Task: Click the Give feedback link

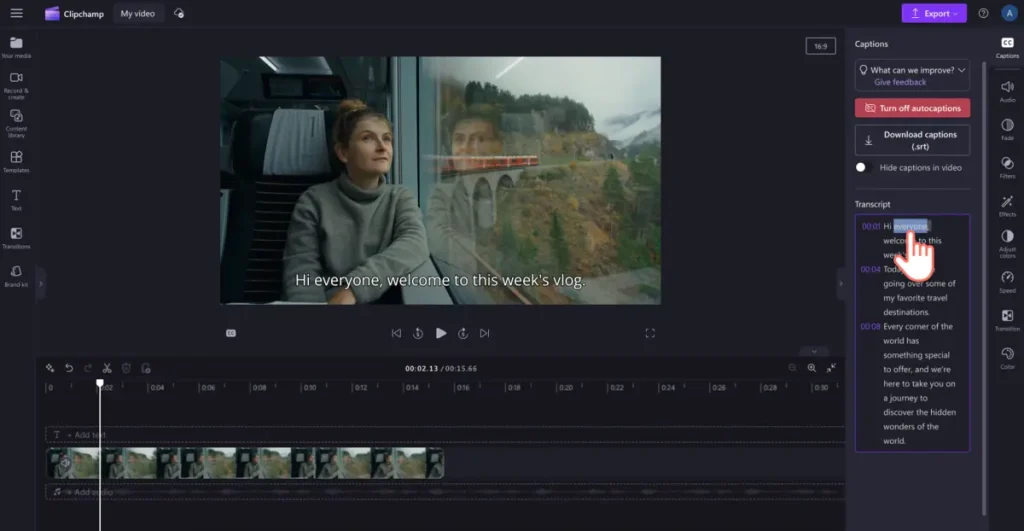Action: [900, 82]
